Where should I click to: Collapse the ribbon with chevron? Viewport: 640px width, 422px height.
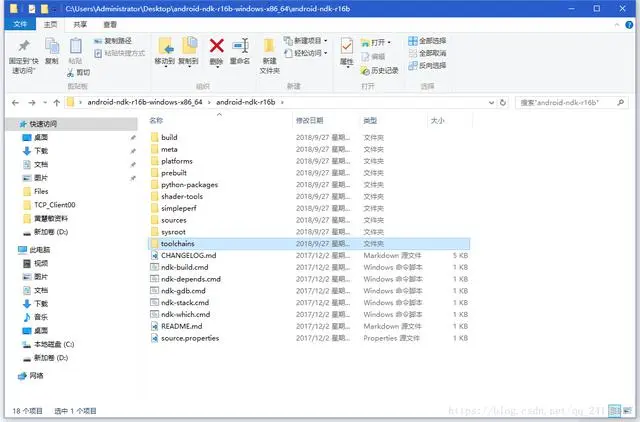coord(616,25)
